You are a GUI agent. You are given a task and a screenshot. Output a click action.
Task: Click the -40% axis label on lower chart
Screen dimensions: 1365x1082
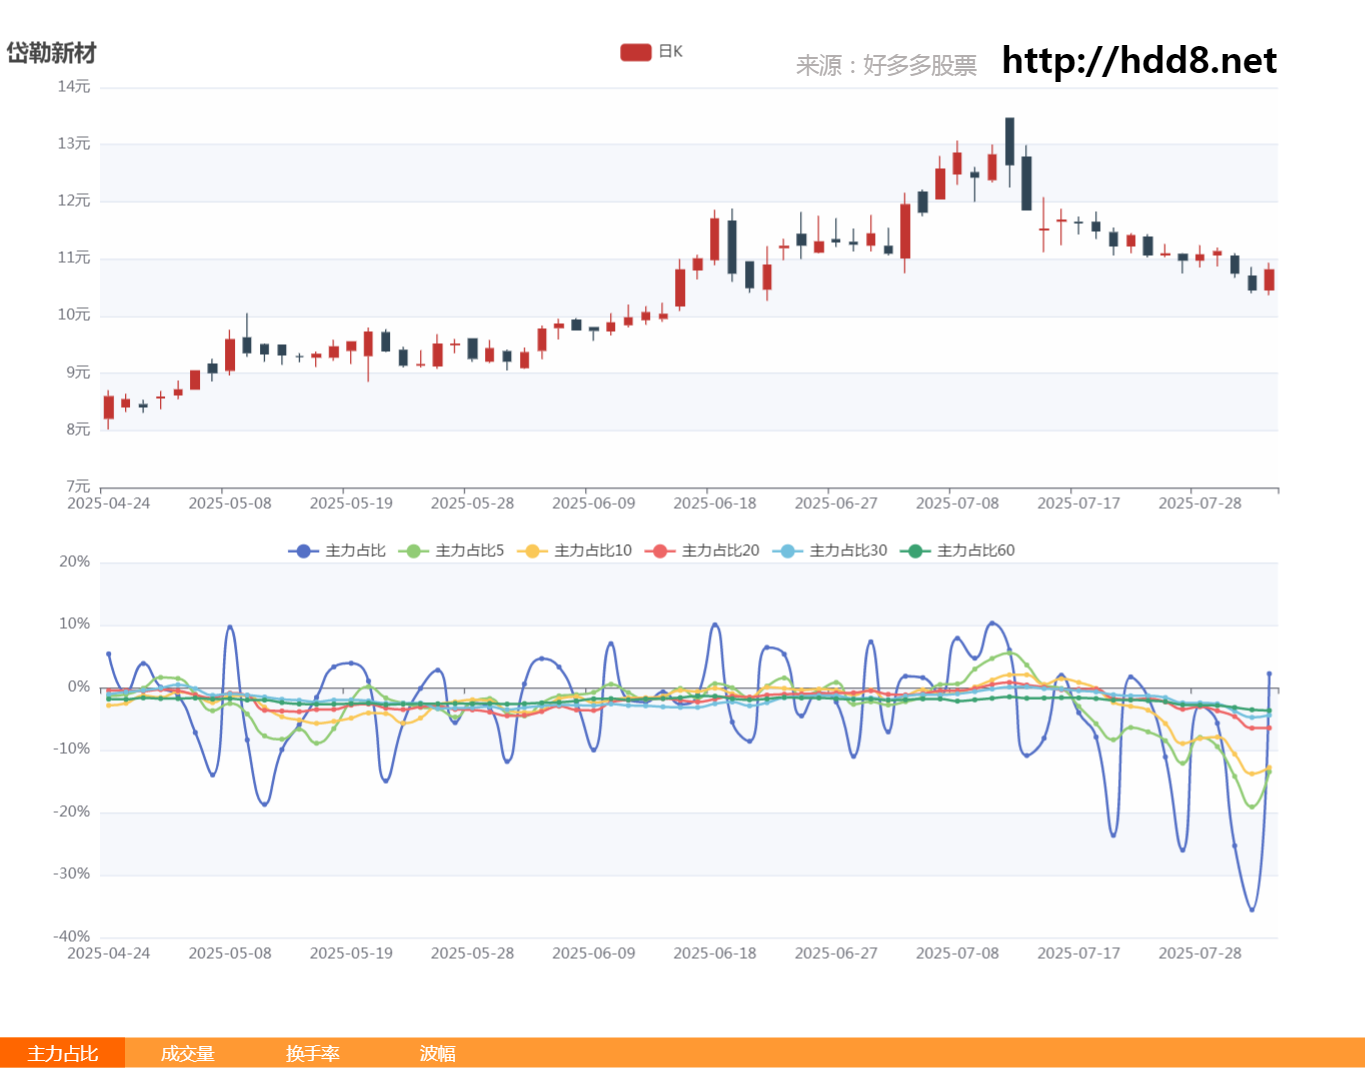pos(72,937)
